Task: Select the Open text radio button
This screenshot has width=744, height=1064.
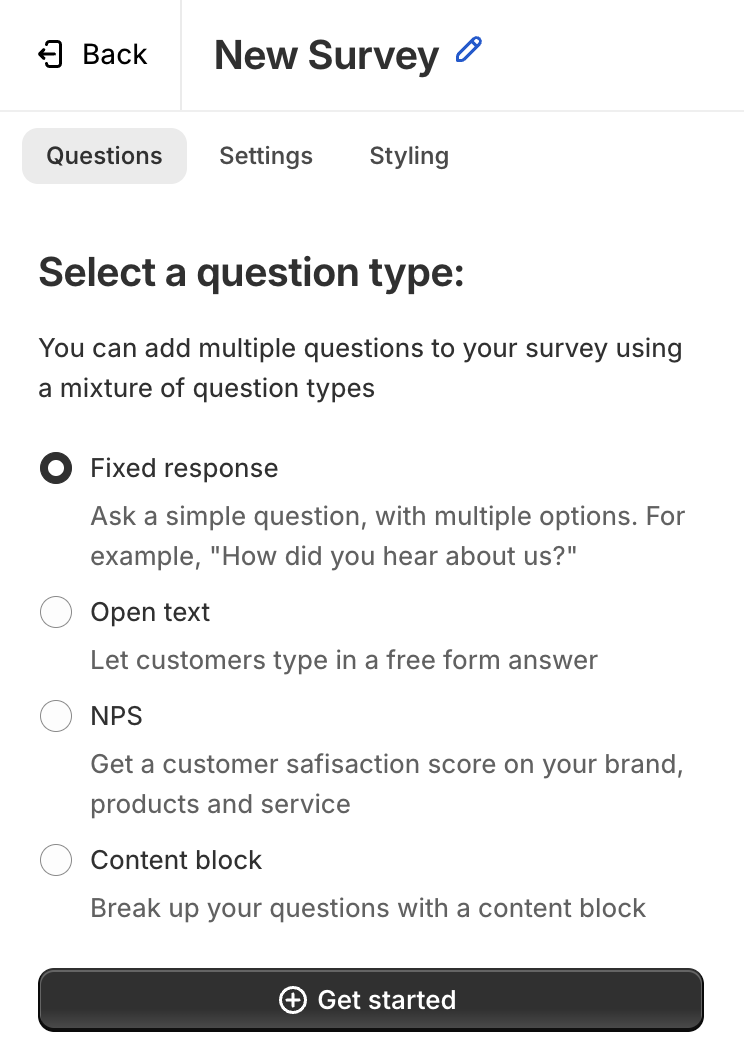Action: click(56, 612)
